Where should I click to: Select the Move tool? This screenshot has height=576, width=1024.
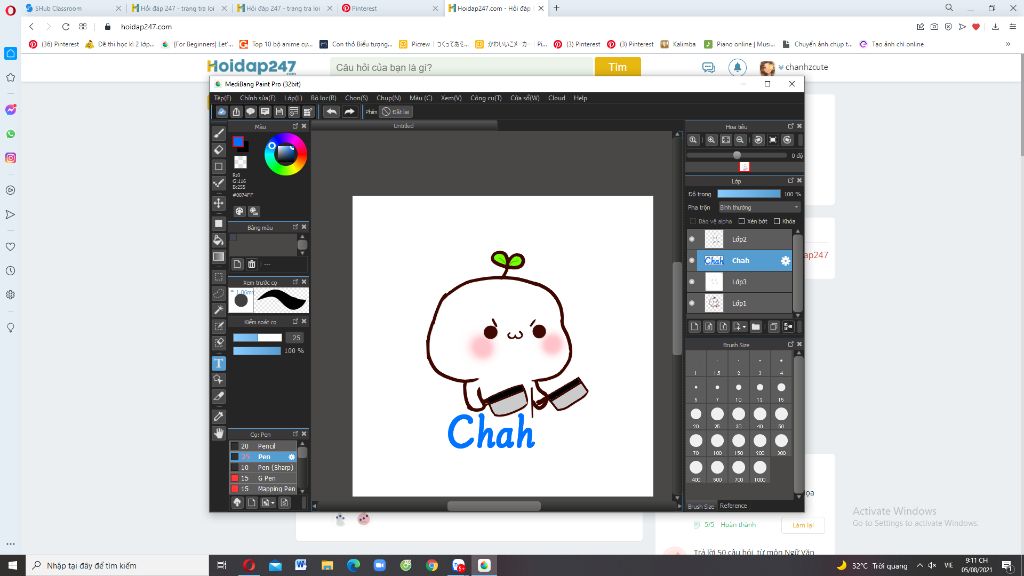[x=219, y=203]
